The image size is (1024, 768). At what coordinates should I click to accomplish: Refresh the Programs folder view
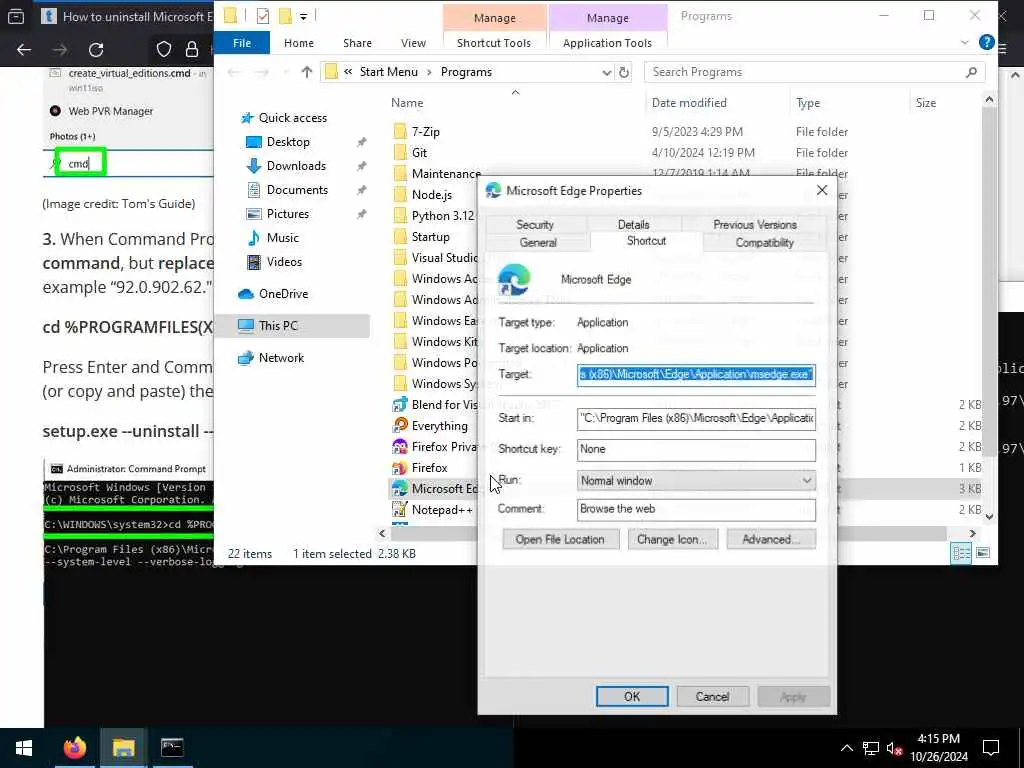point(624,72)
